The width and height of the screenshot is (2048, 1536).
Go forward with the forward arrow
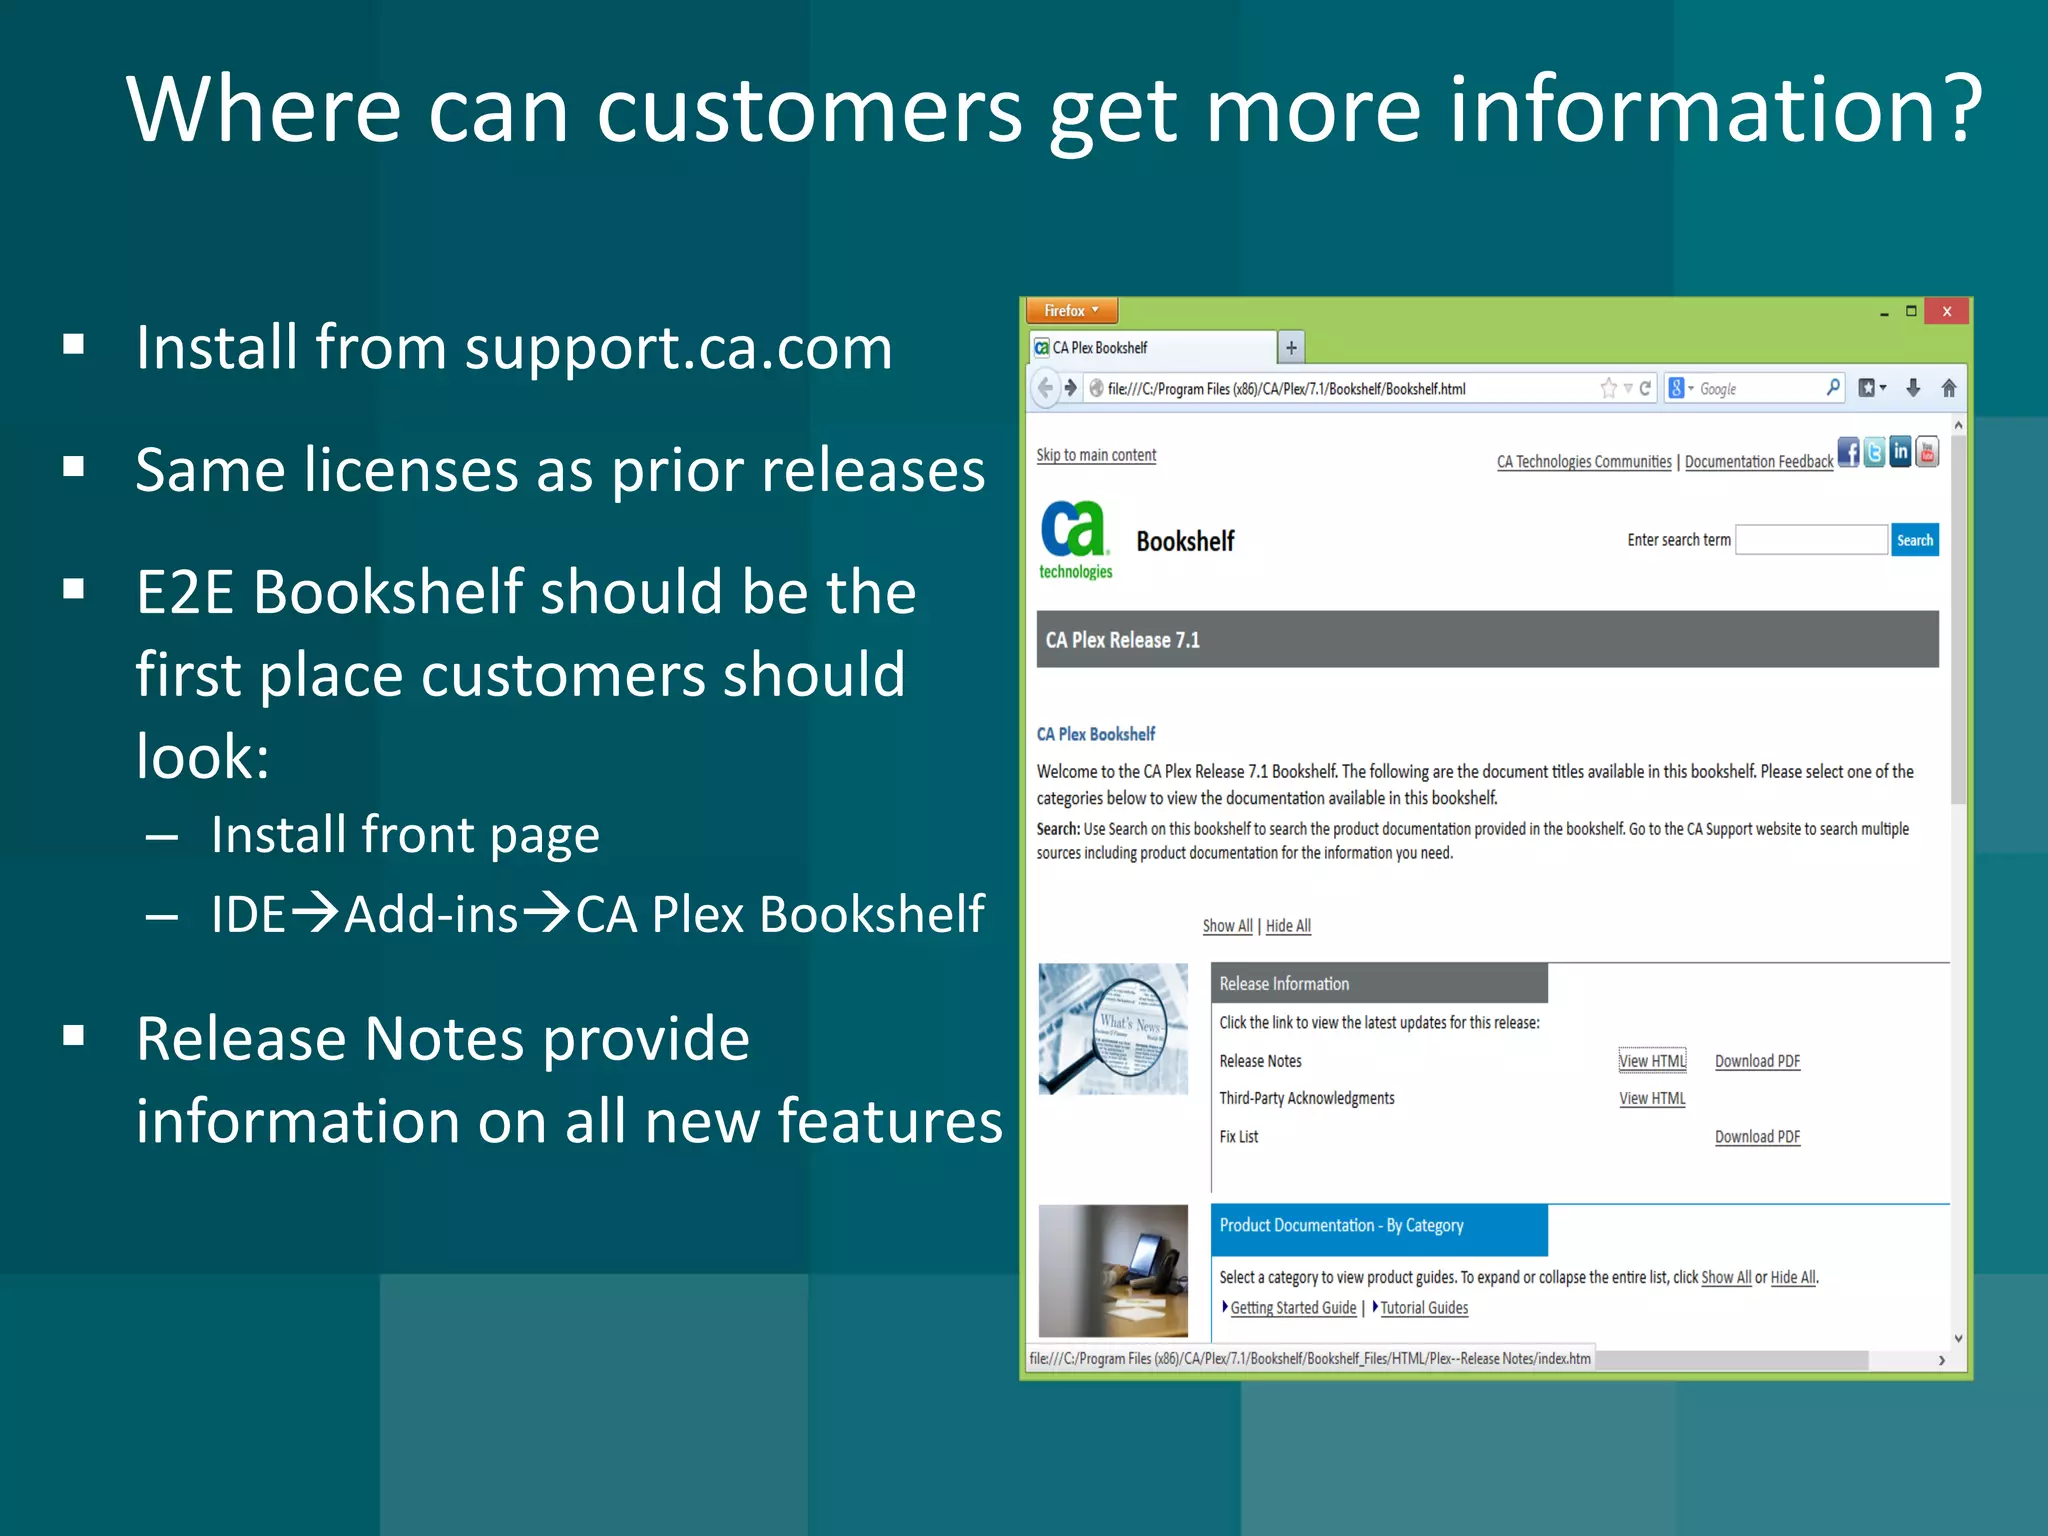pyautogui.click(x=1070, y=388)
